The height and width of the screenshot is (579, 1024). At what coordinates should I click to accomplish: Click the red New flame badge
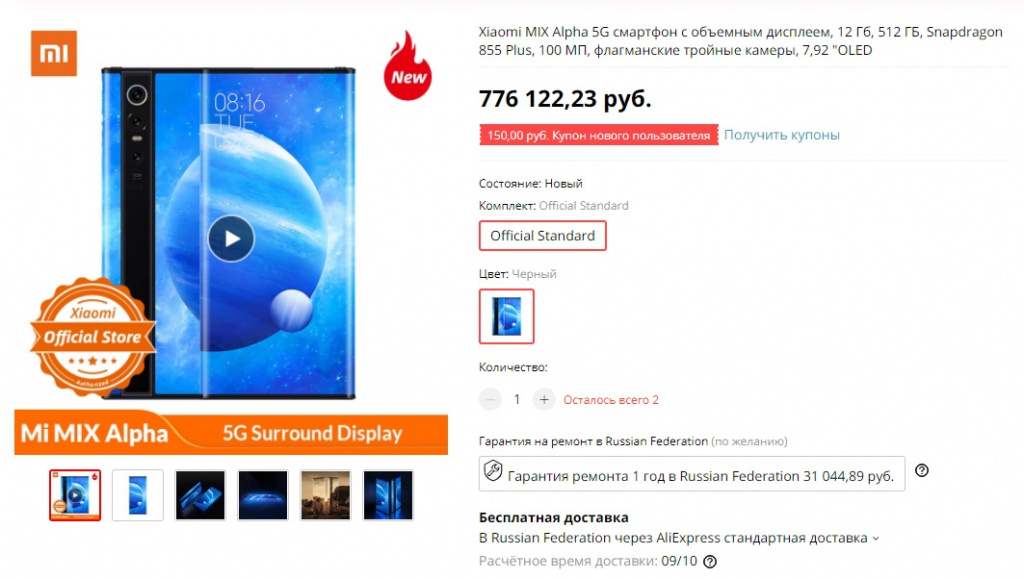coord(408,66)
